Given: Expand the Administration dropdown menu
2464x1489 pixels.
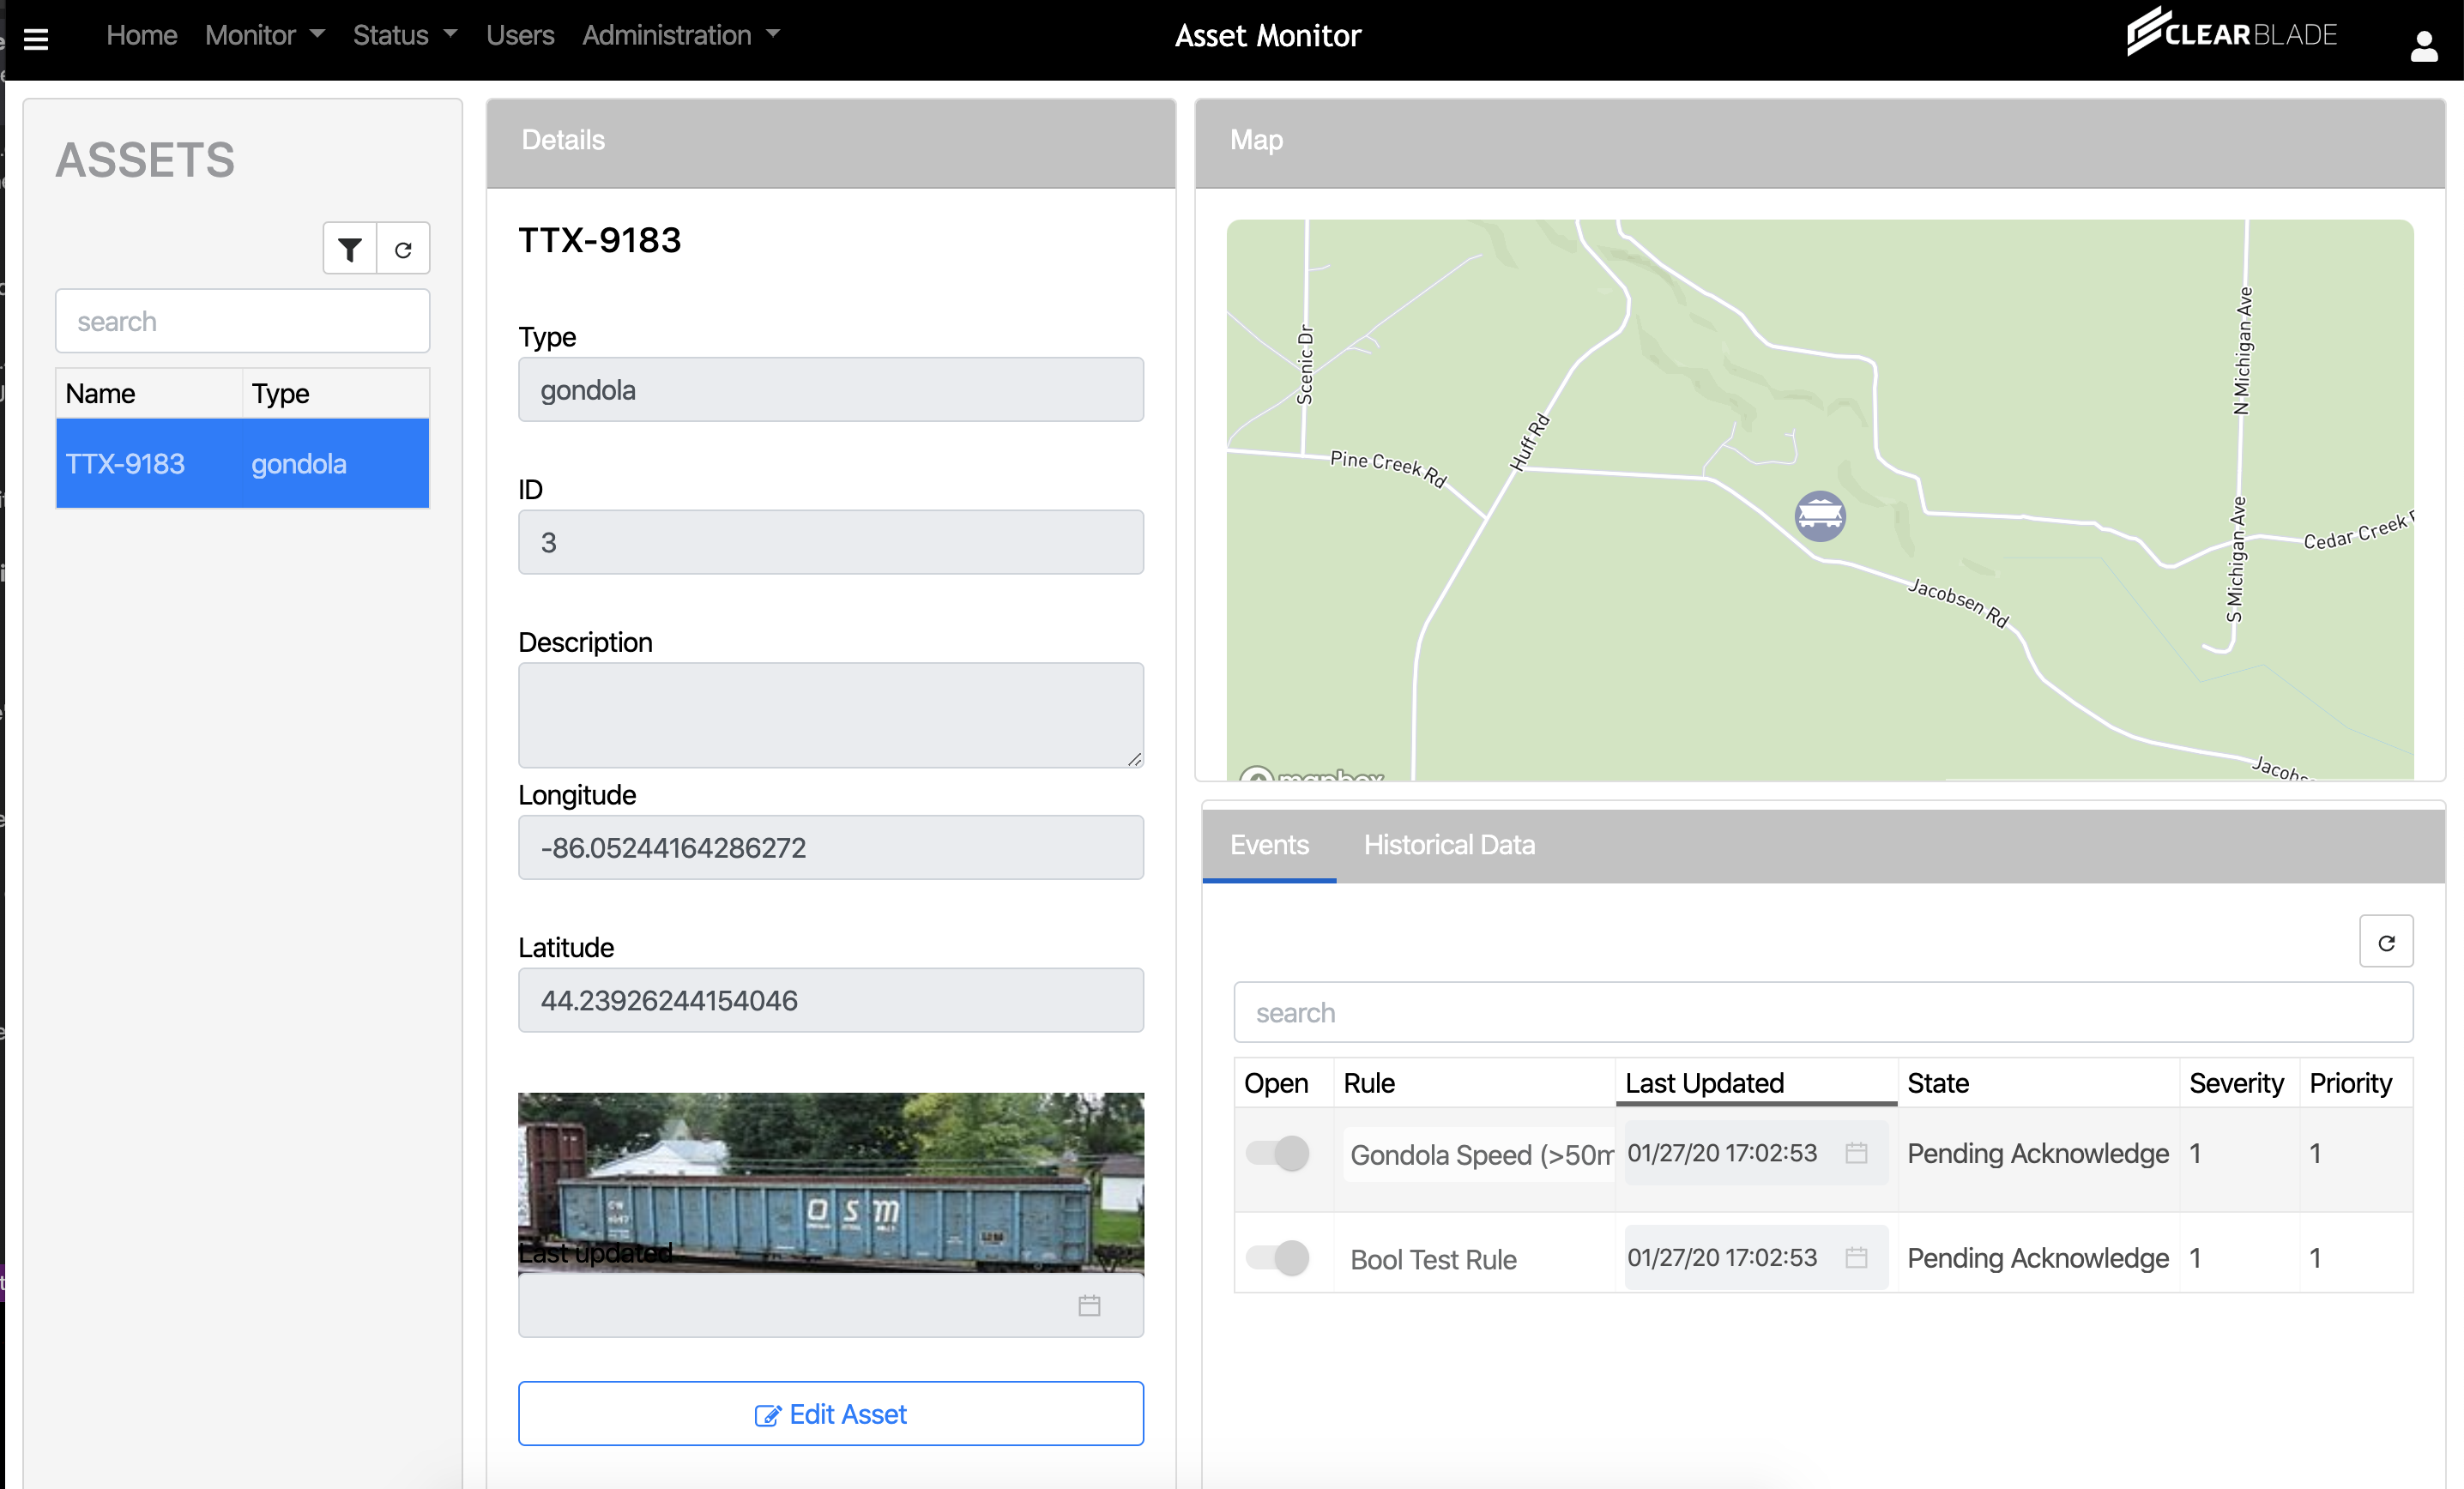Looking at the screenshot, I should pyautogui.click(x=680, y=35).
